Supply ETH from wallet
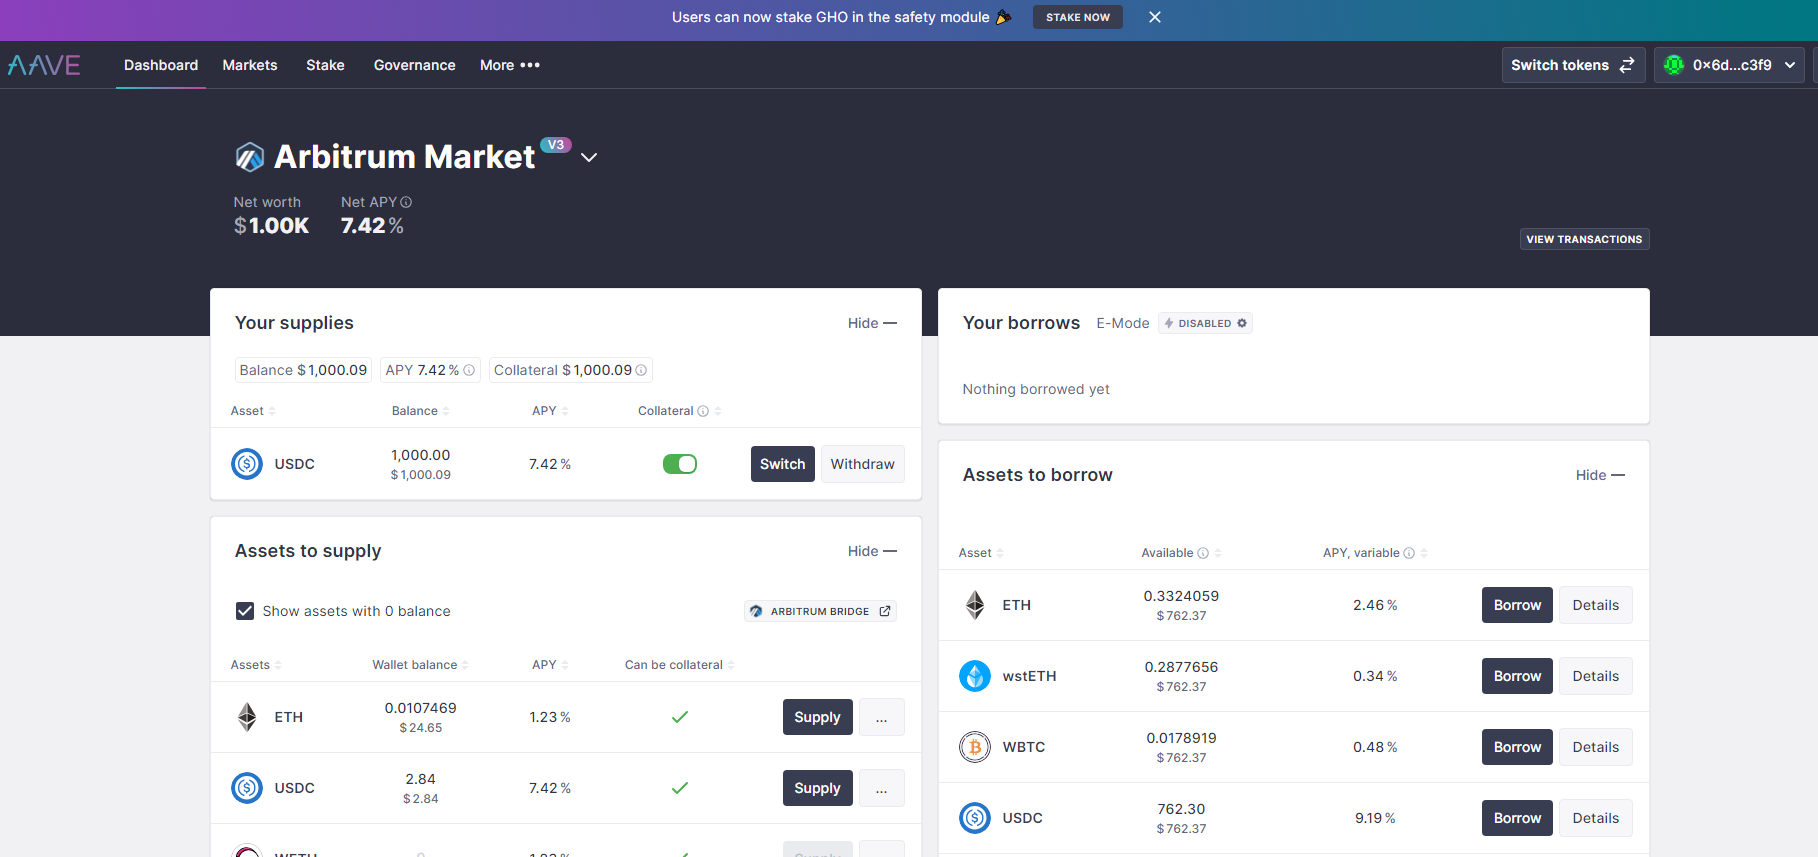The height and width of the screenshot is (857, 1818). pyautogui.click(x=817, y=717)
